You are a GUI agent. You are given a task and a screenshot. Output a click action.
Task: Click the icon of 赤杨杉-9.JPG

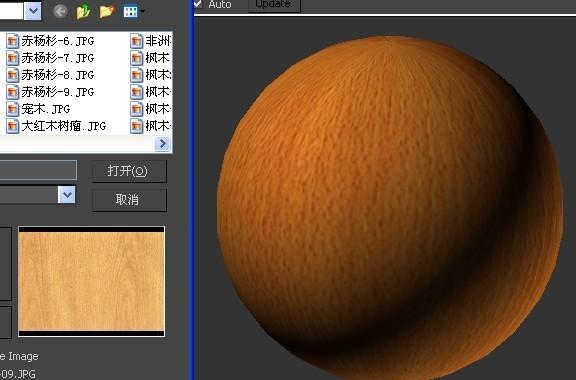click(x=12, y=92)
